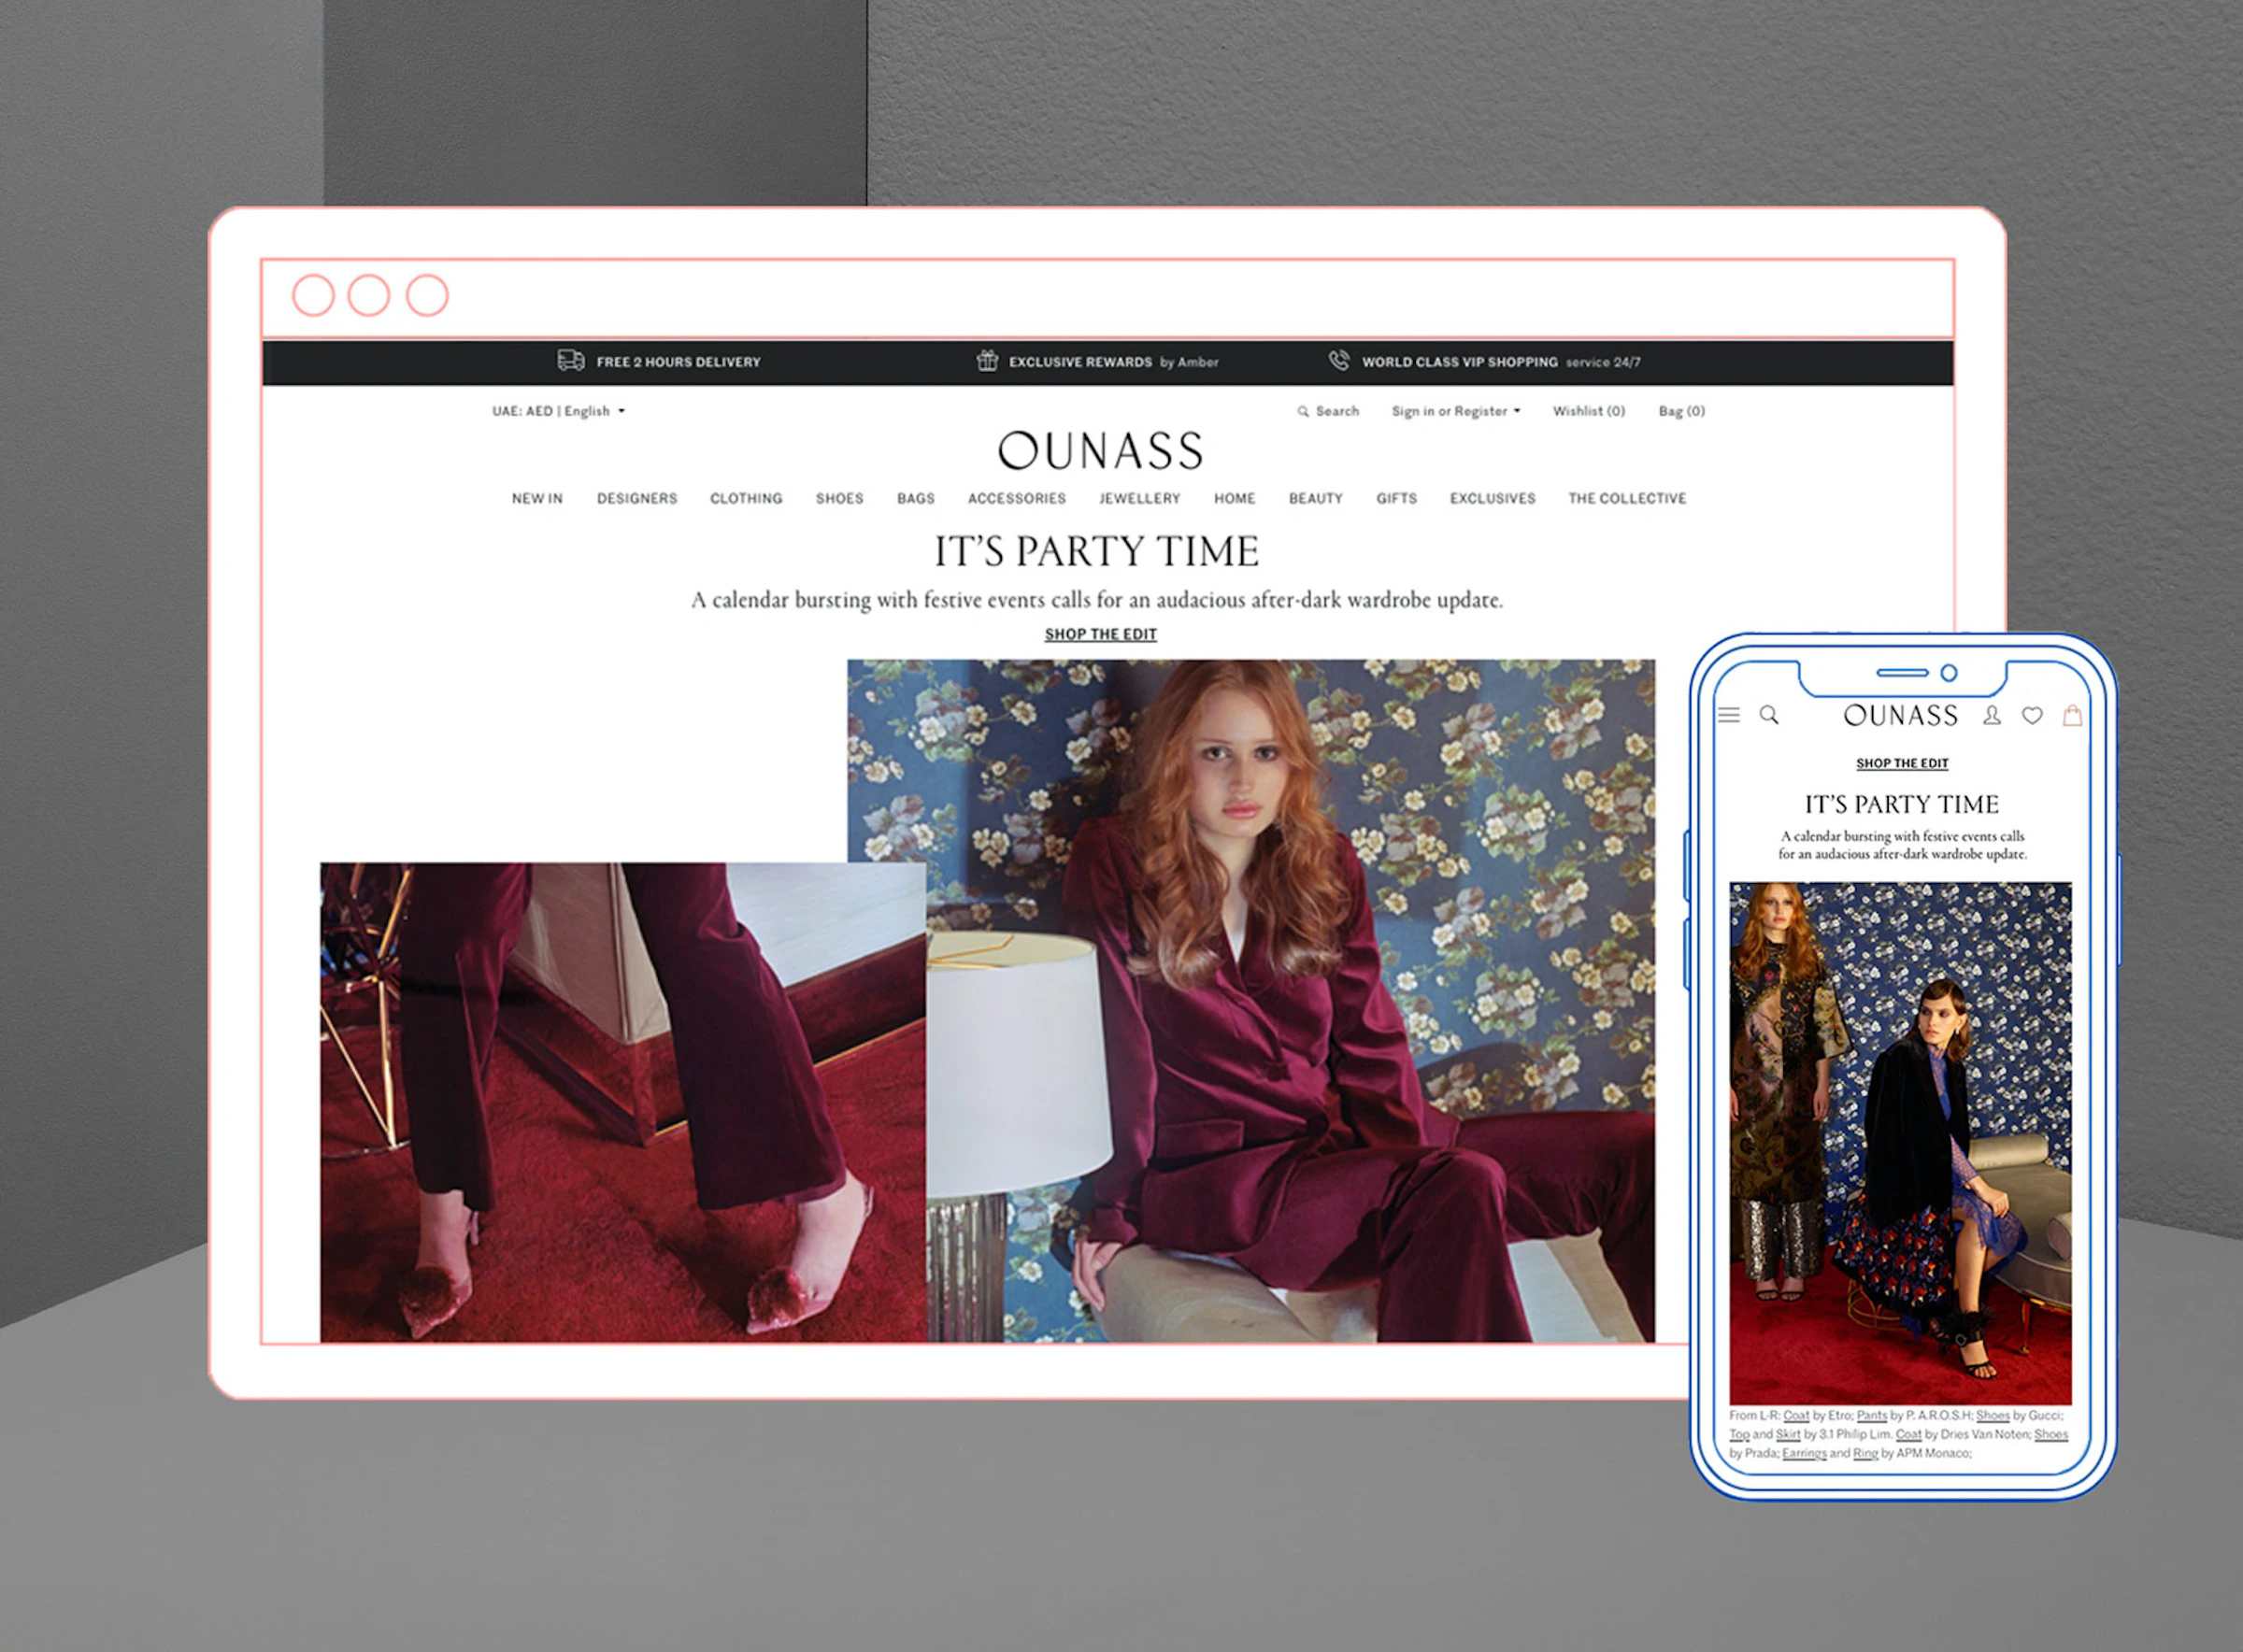Tap the Earrings link in caption
Screen dimensions: 2243x1652
pos(1804,1453)
